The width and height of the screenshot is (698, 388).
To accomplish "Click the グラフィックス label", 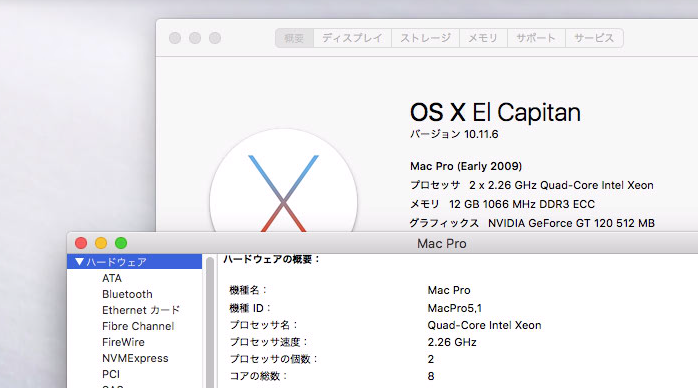I will 444,223.
